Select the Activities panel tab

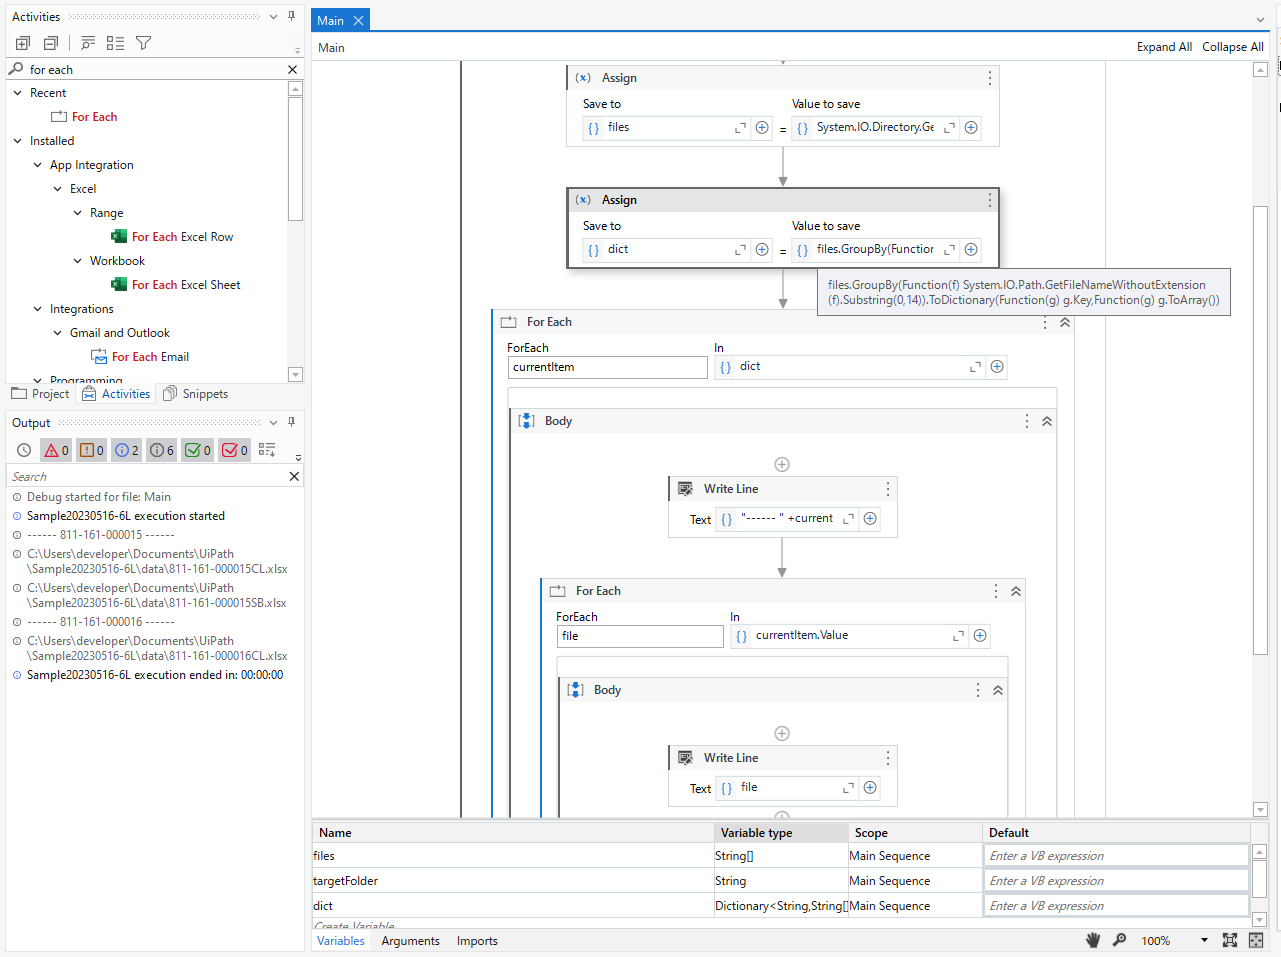116,394
